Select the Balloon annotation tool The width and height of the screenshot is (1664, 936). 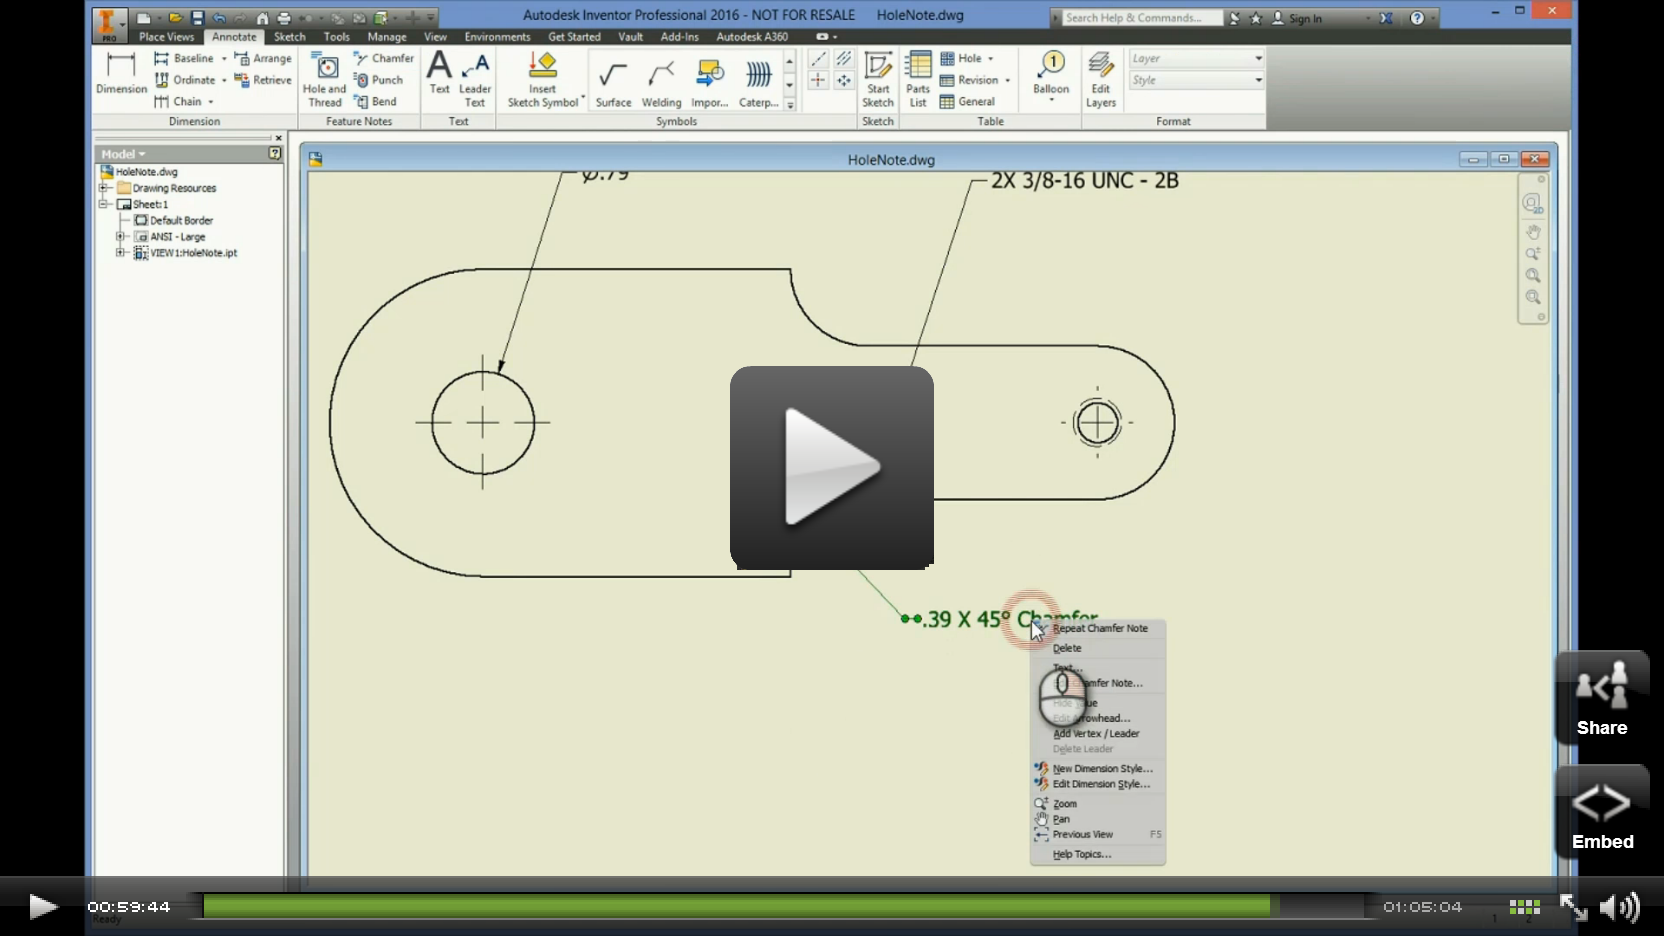click(x=1050, y=73)
